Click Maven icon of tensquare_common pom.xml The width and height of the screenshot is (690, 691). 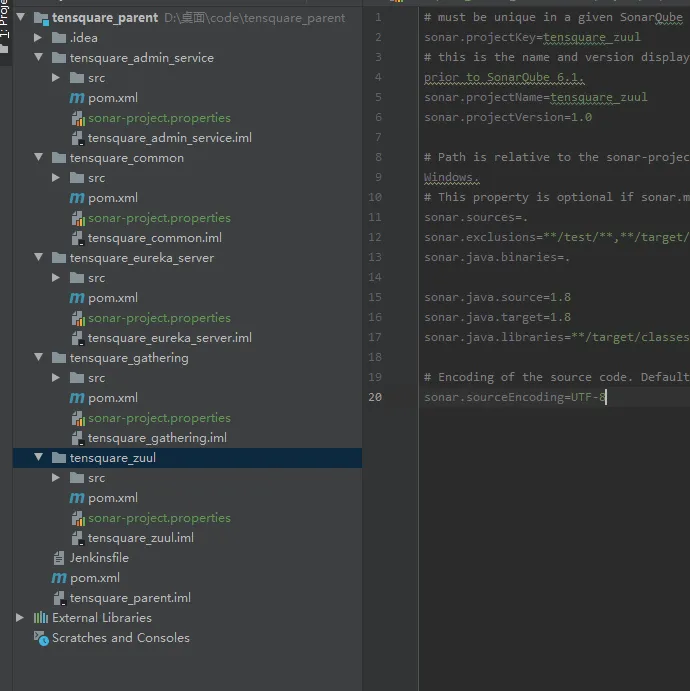click(x=77, y=198)
